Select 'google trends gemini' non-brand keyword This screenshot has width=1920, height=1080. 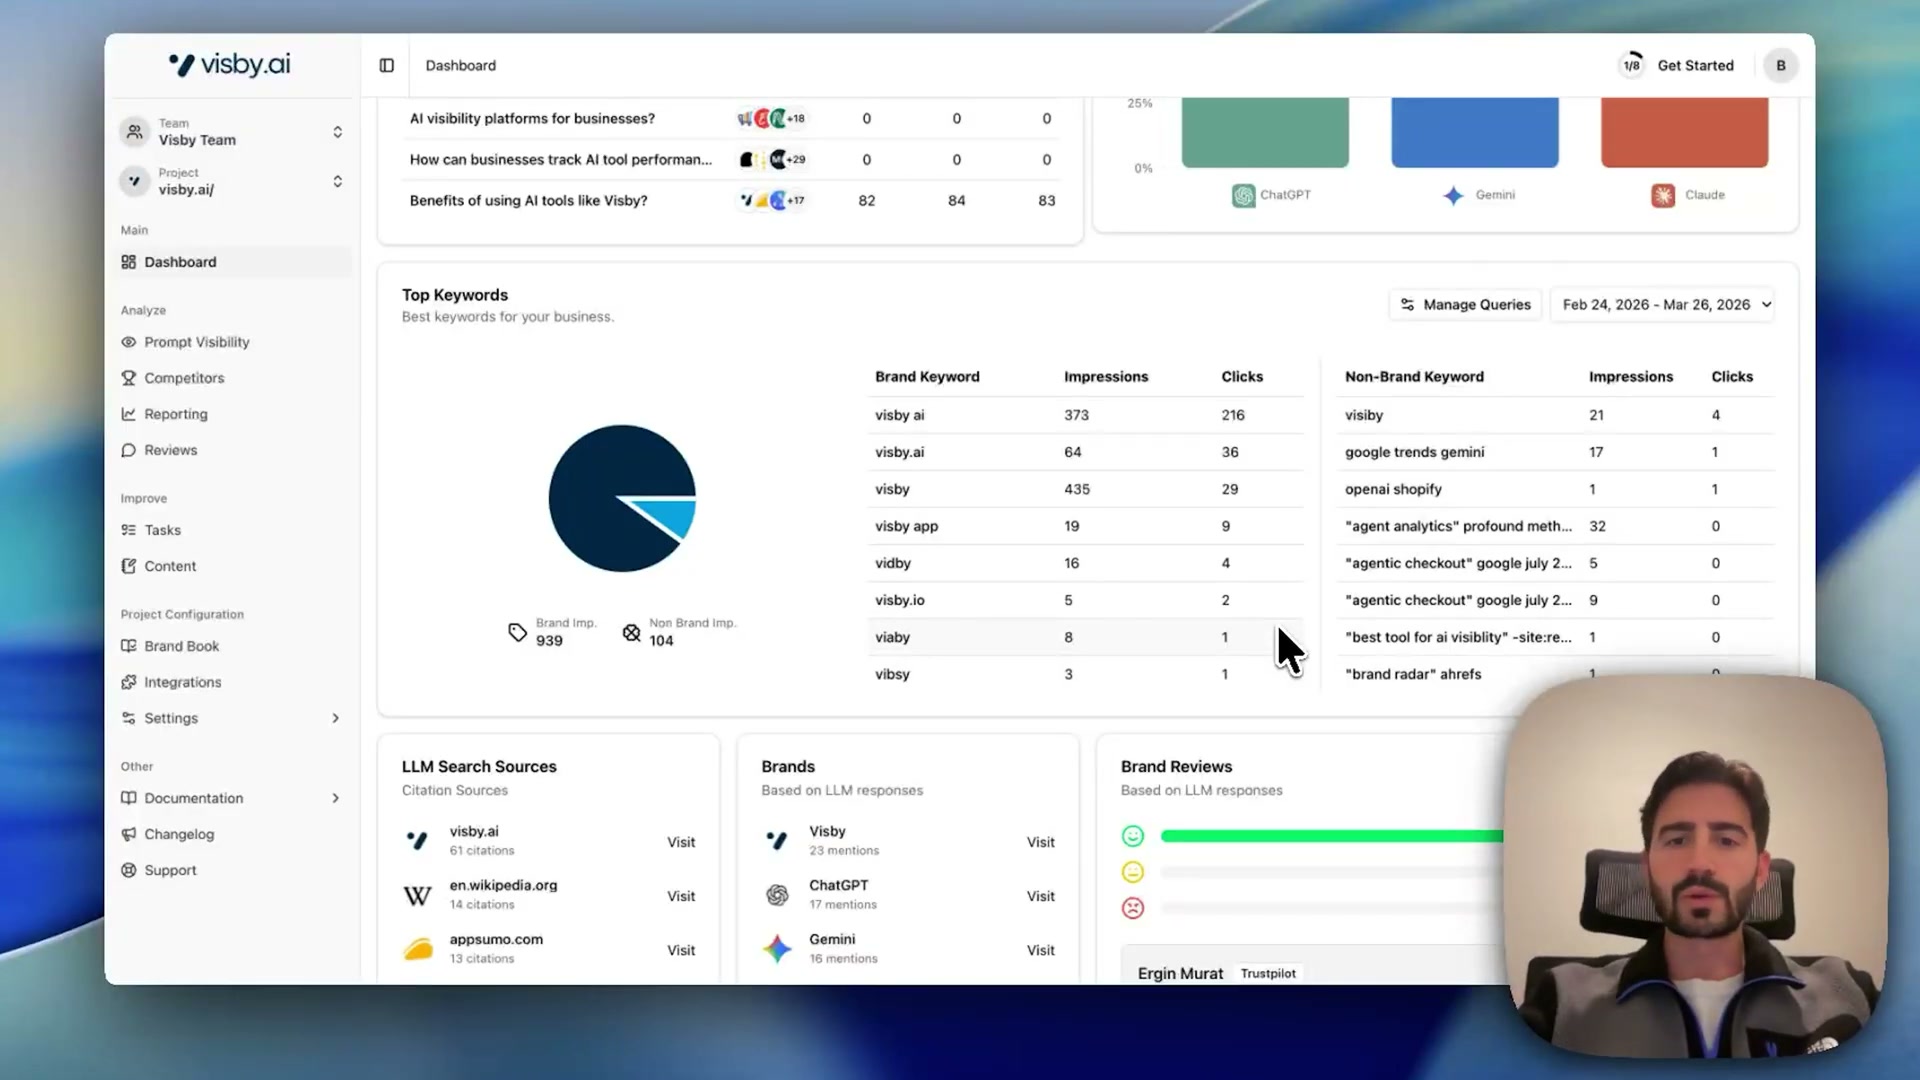[1414, 452]
